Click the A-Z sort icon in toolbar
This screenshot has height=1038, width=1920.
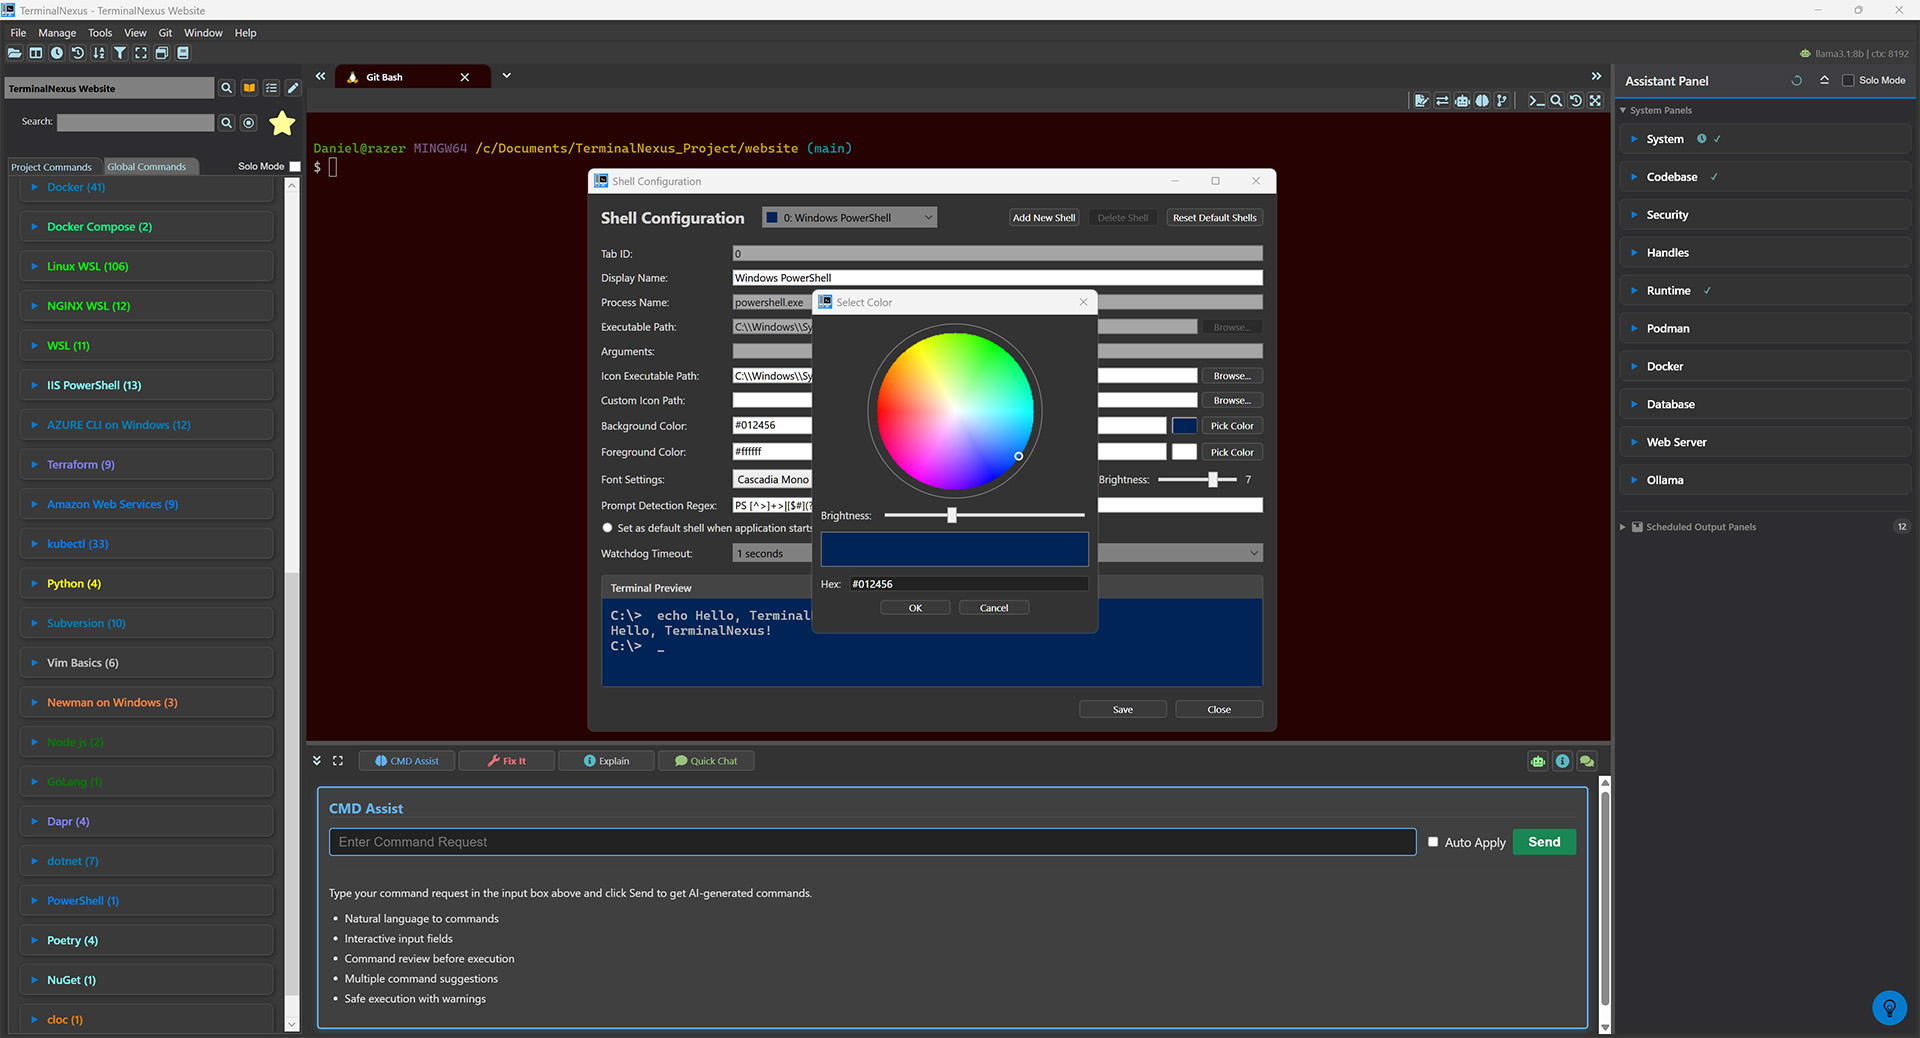pyautogui.click(x=98, y=53)
